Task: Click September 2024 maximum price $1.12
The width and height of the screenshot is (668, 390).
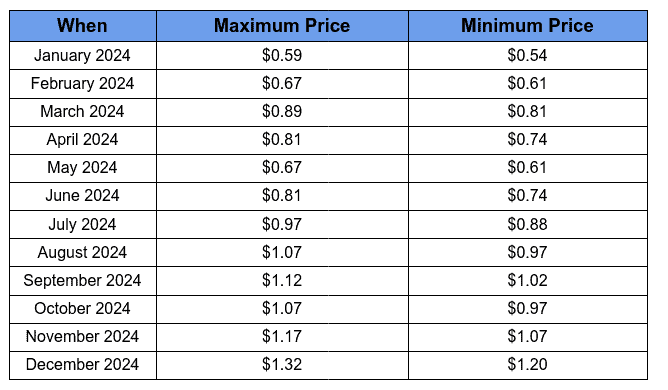Action: [282, 280]
